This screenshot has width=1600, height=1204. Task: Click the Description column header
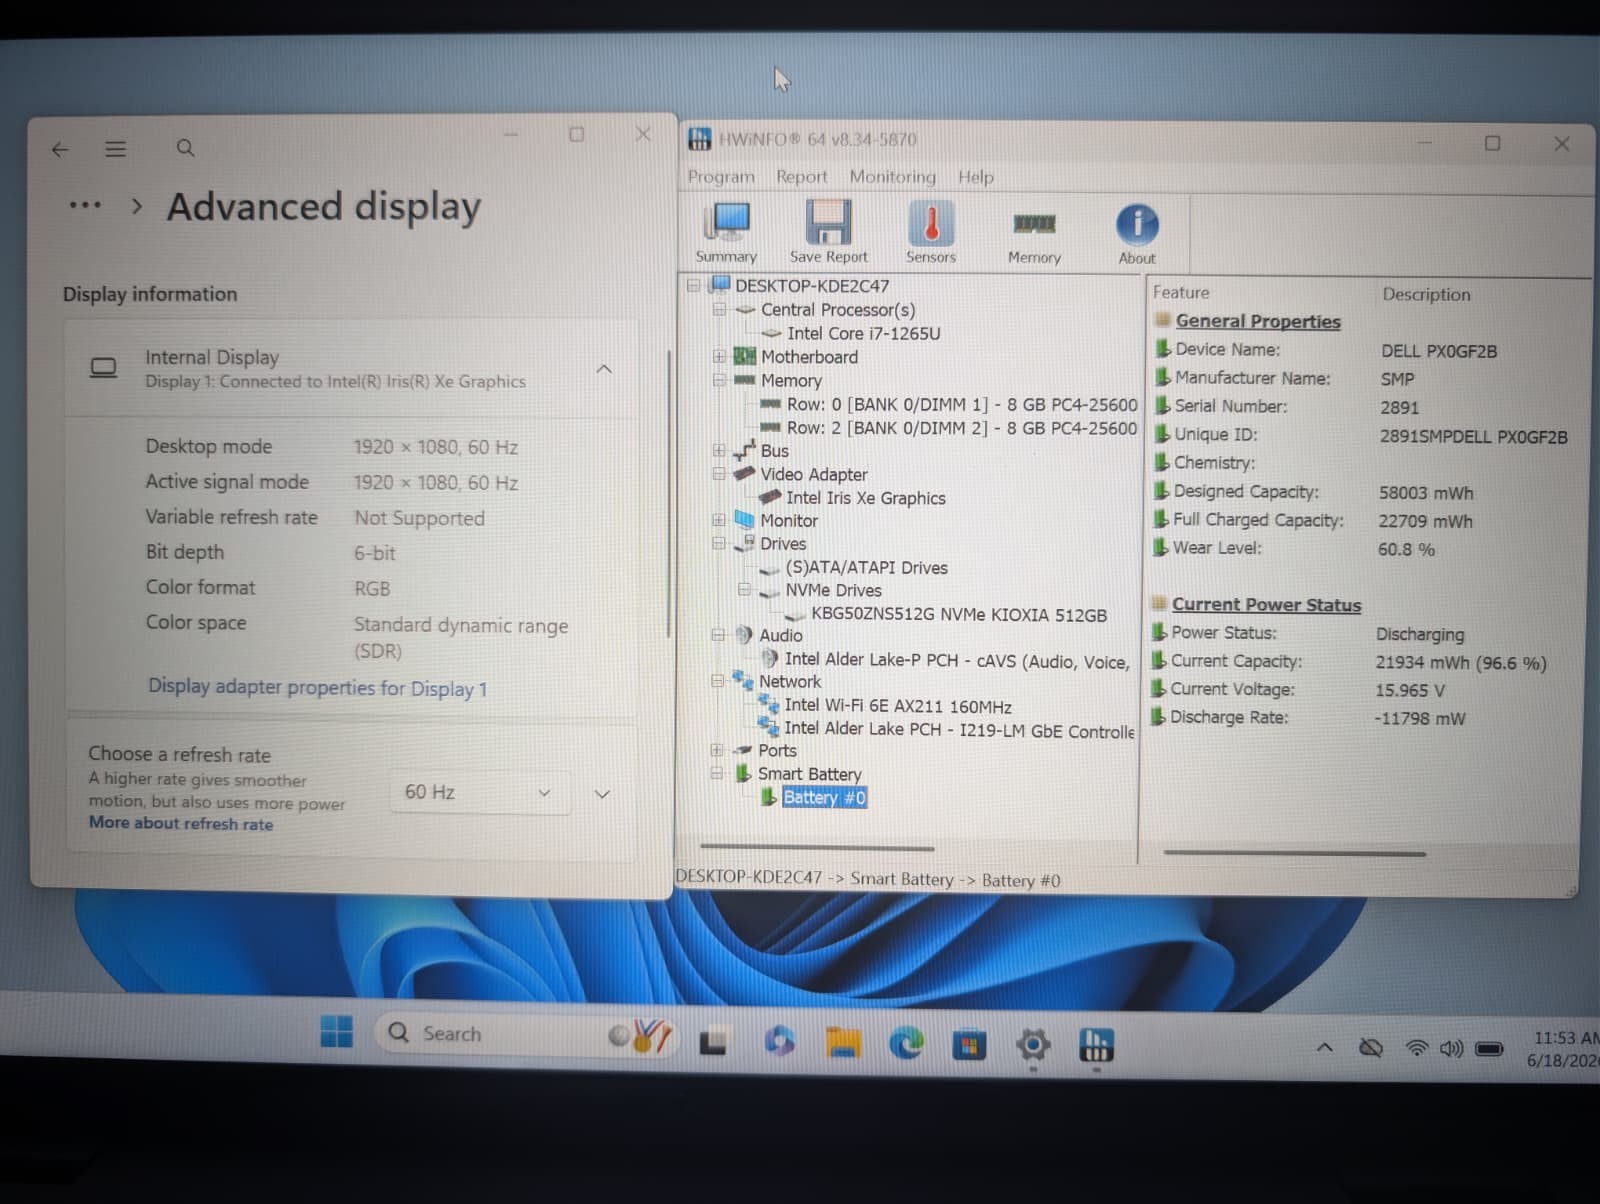[x=1426, y=294]
